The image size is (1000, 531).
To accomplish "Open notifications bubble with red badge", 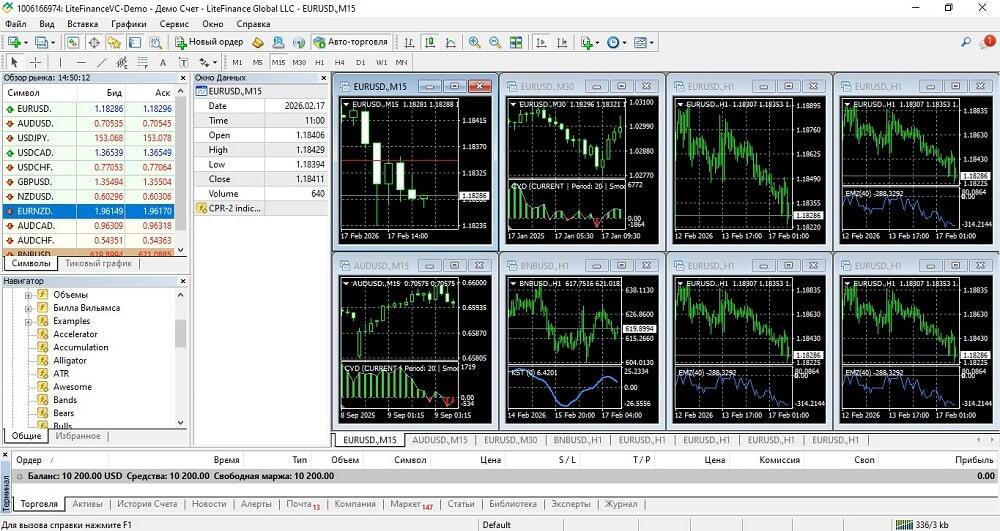I will click(987, 42).
